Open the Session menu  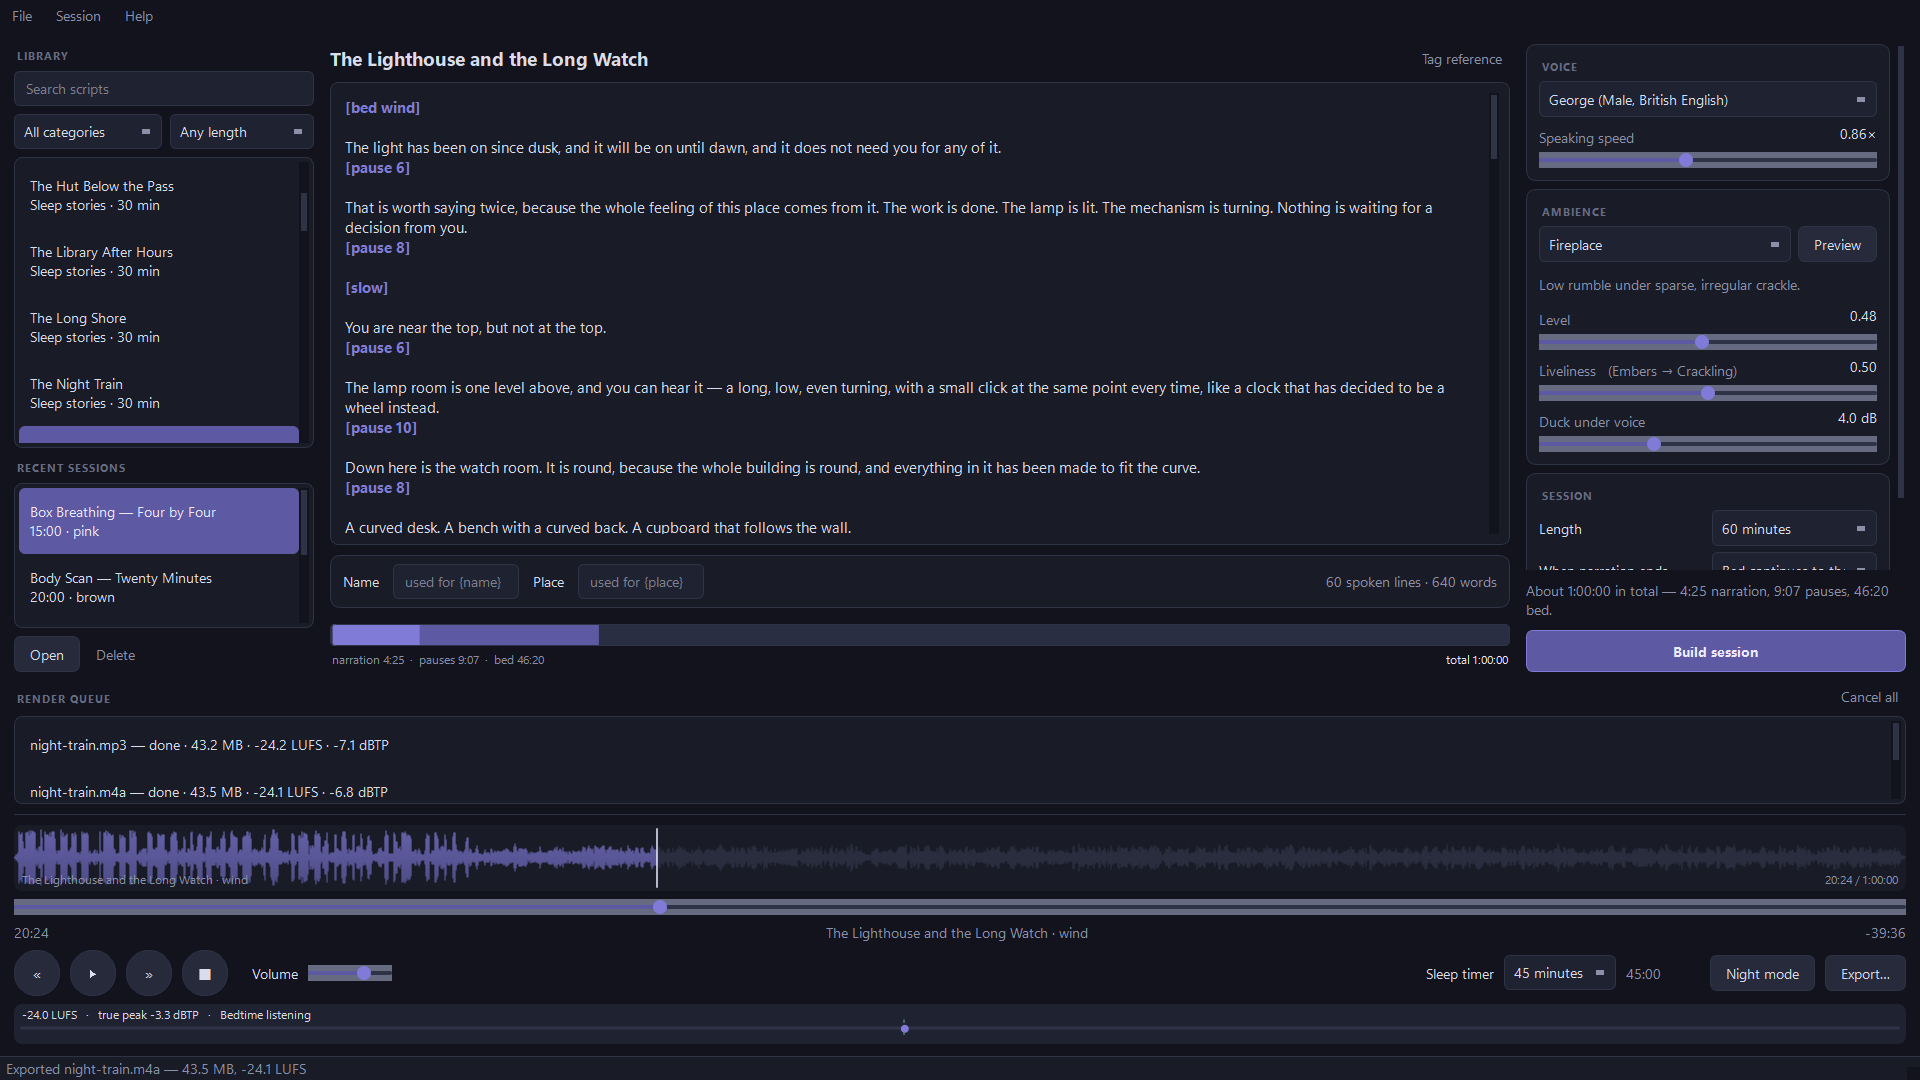click(78, 16)
